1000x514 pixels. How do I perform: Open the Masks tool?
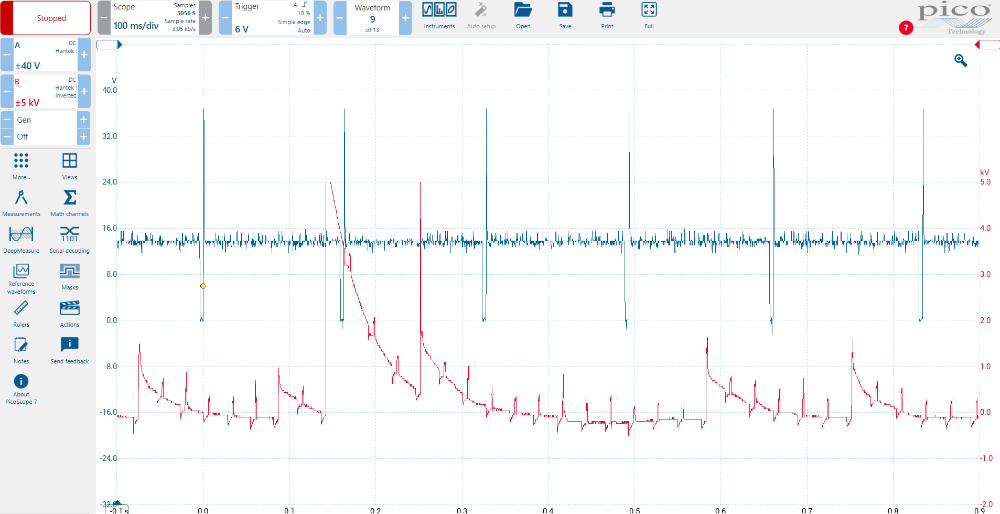(70, 275)
